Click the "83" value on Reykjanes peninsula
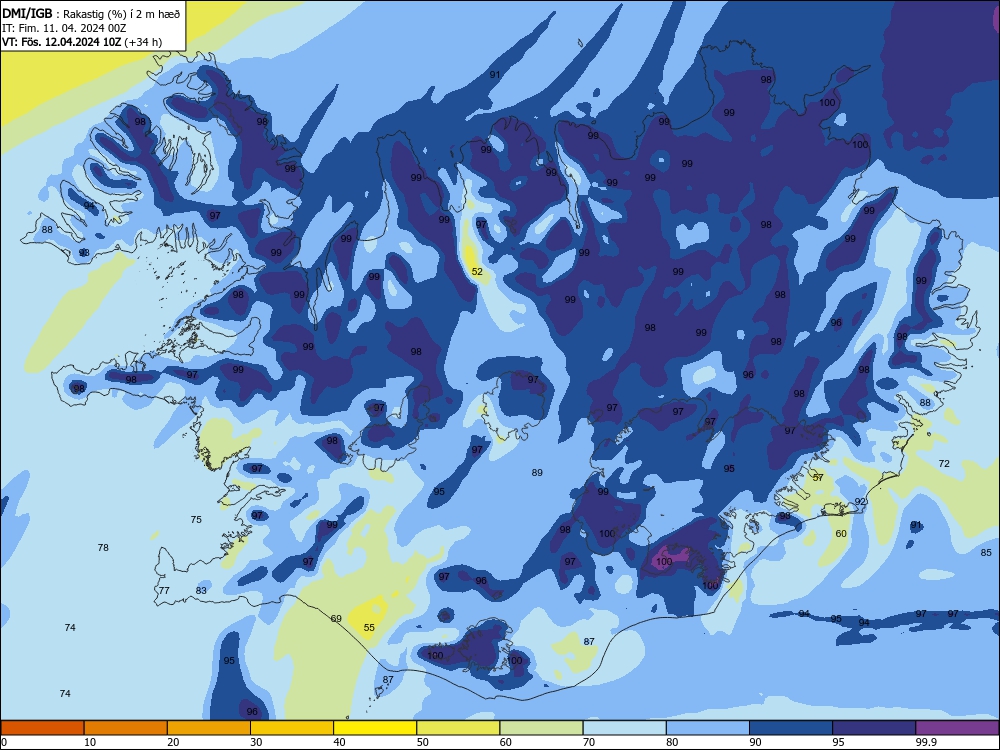1000x750 pixels. [201, 591]
